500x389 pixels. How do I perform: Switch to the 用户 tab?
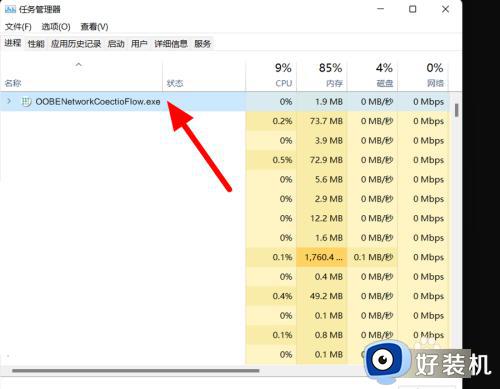(x=139, y=44)
